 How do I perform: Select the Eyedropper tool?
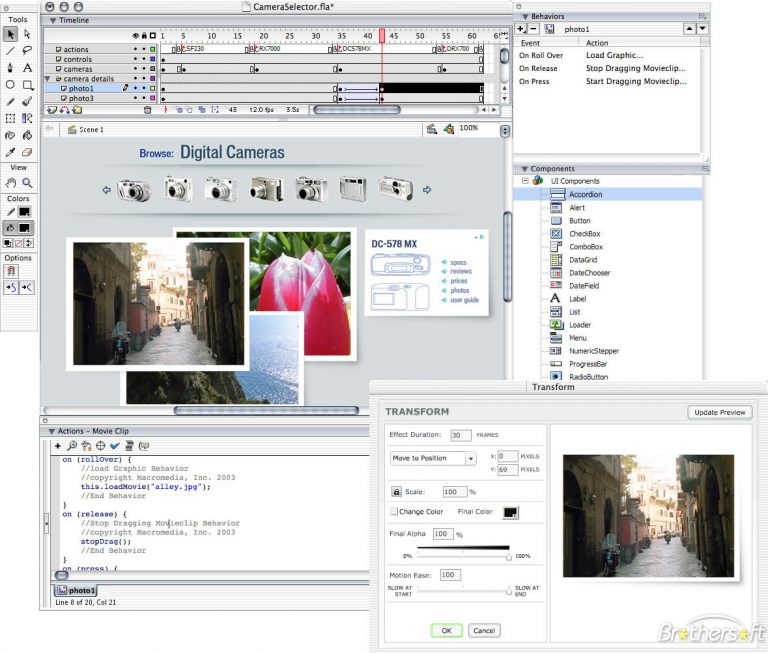tap(10, 152)
